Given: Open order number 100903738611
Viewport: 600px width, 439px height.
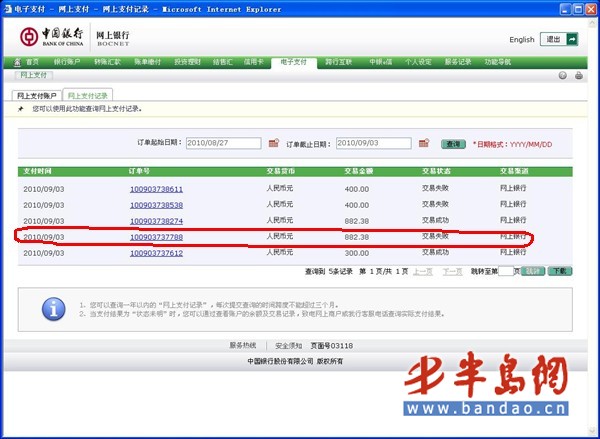Looking at the screenshot, I should click(x=156, y=189).
